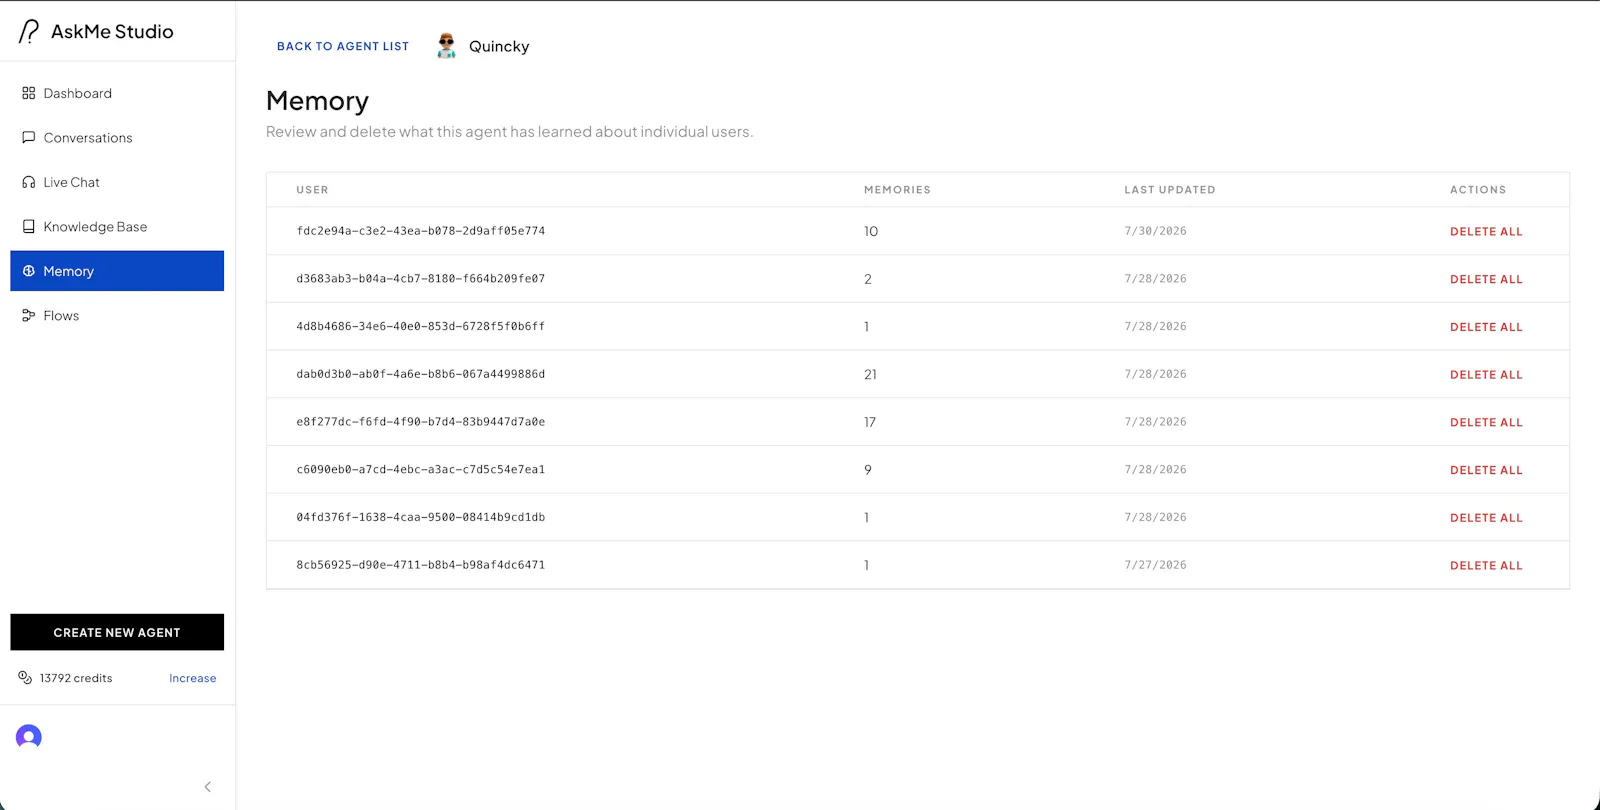Delete all memories for user 04fd376f
The width and height of the screenshot is (1600, 810).
point(1486,518)
